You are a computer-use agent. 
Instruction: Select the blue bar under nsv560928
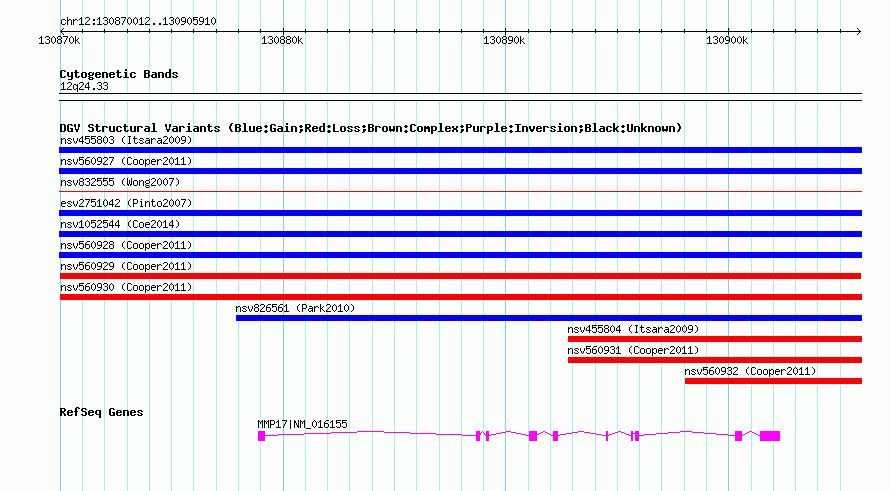(460, 255)
